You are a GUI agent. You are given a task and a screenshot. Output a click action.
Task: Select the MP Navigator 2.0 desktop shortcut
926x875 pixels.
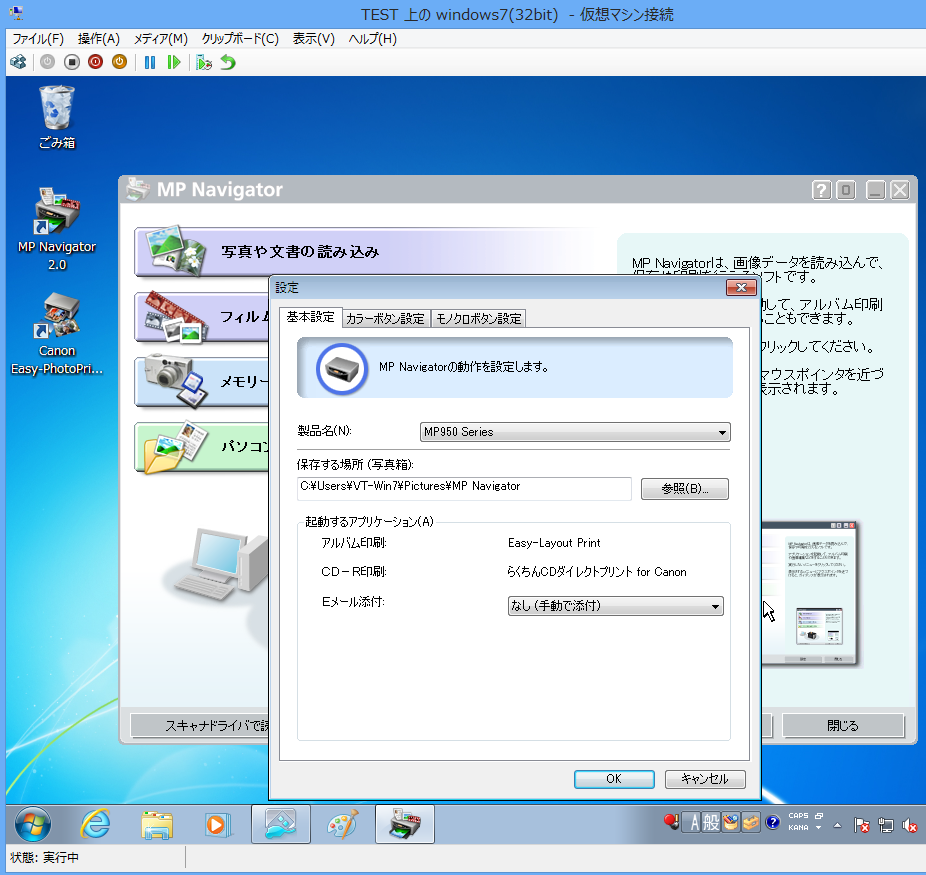[57, 229]
